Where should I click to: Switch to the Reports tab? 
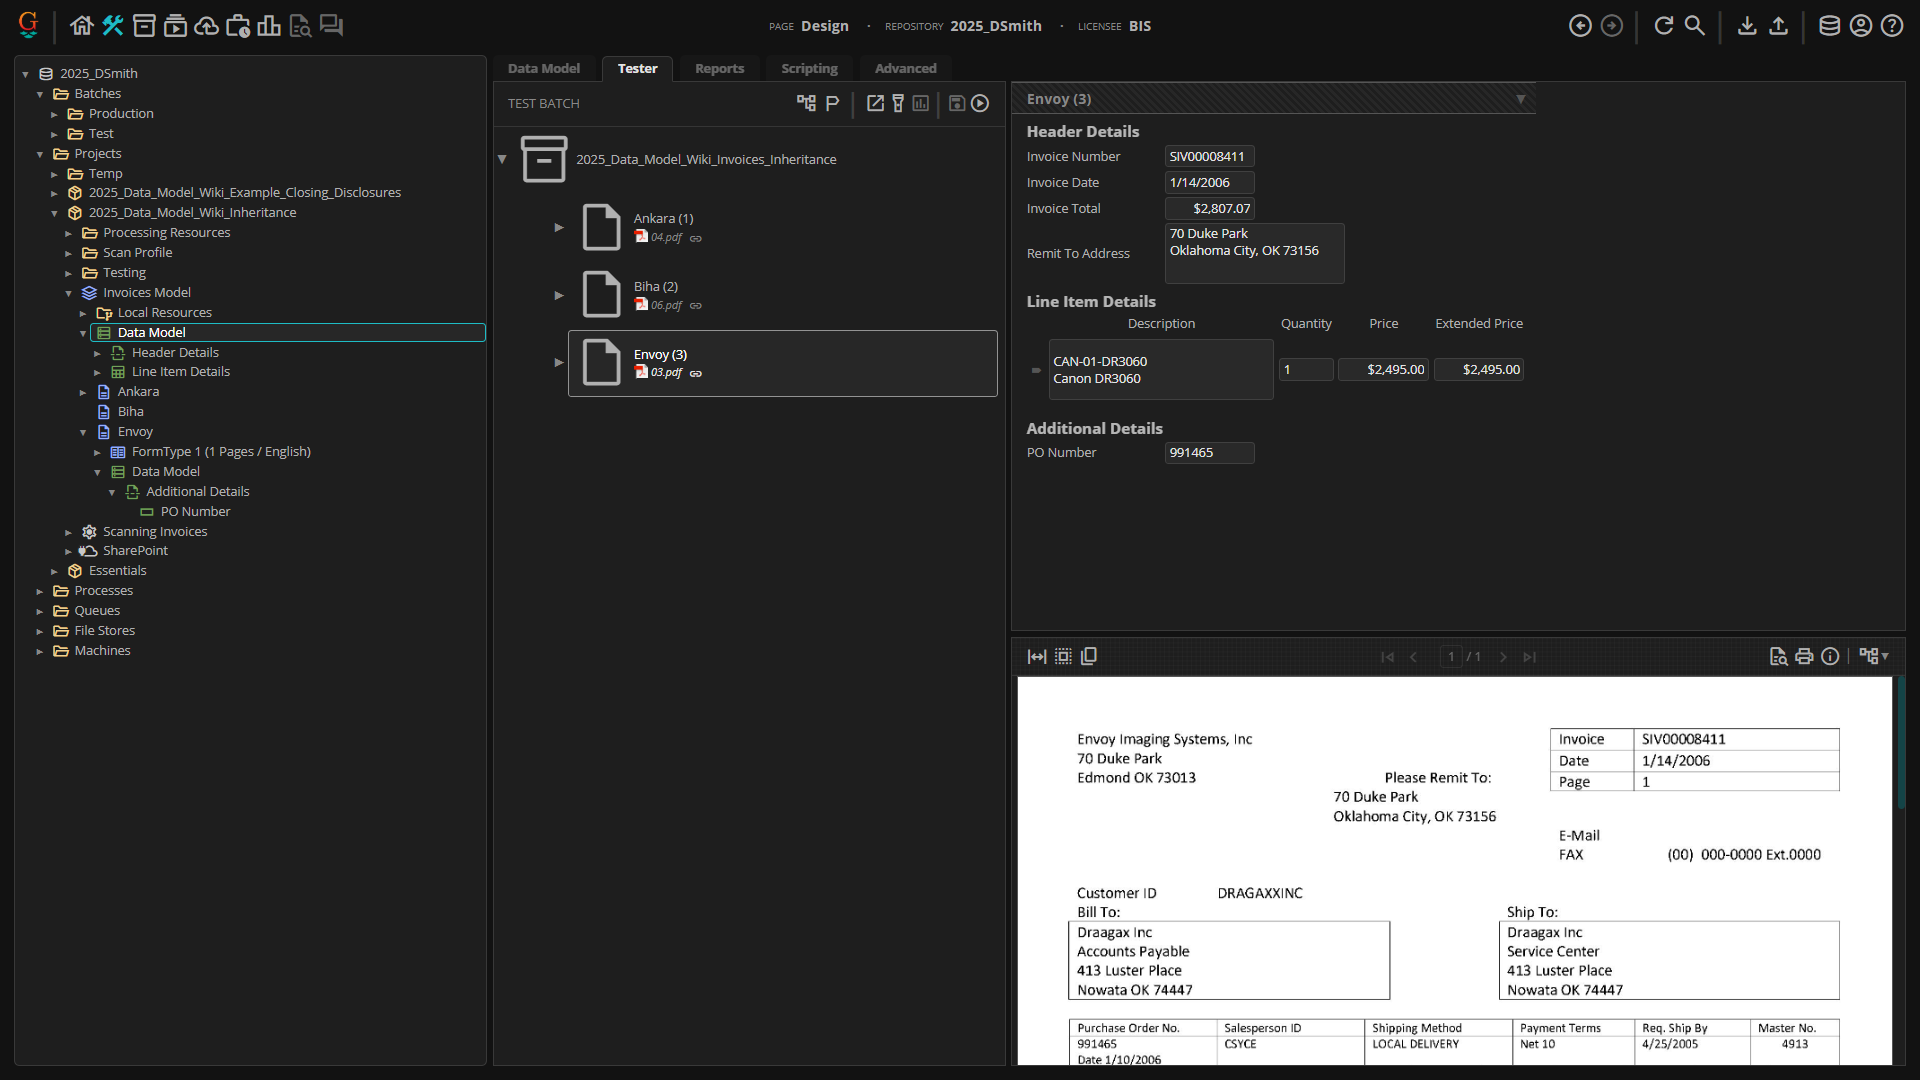click(x=719, y=69)
